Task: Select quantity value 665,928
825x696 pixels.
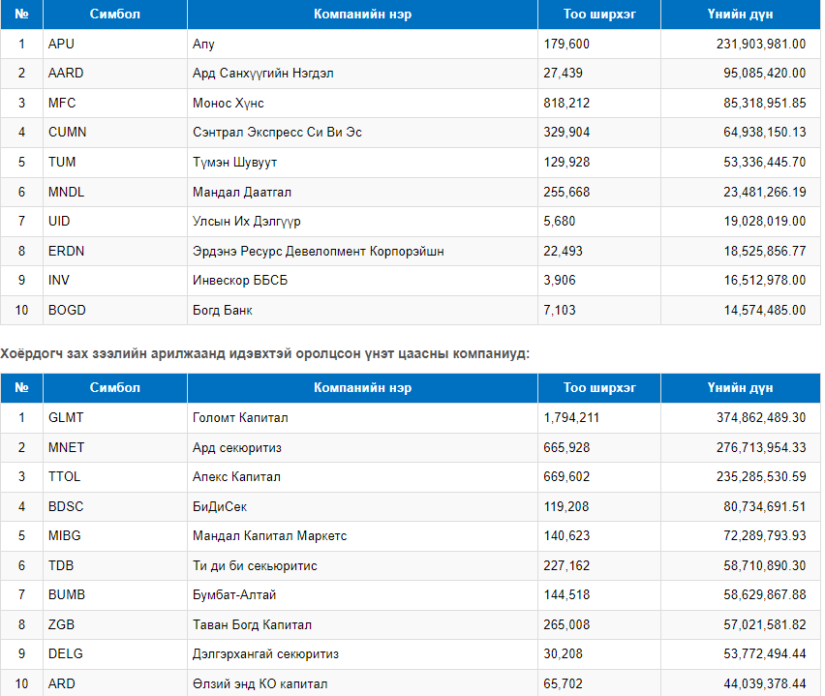Action: (566, 448)
